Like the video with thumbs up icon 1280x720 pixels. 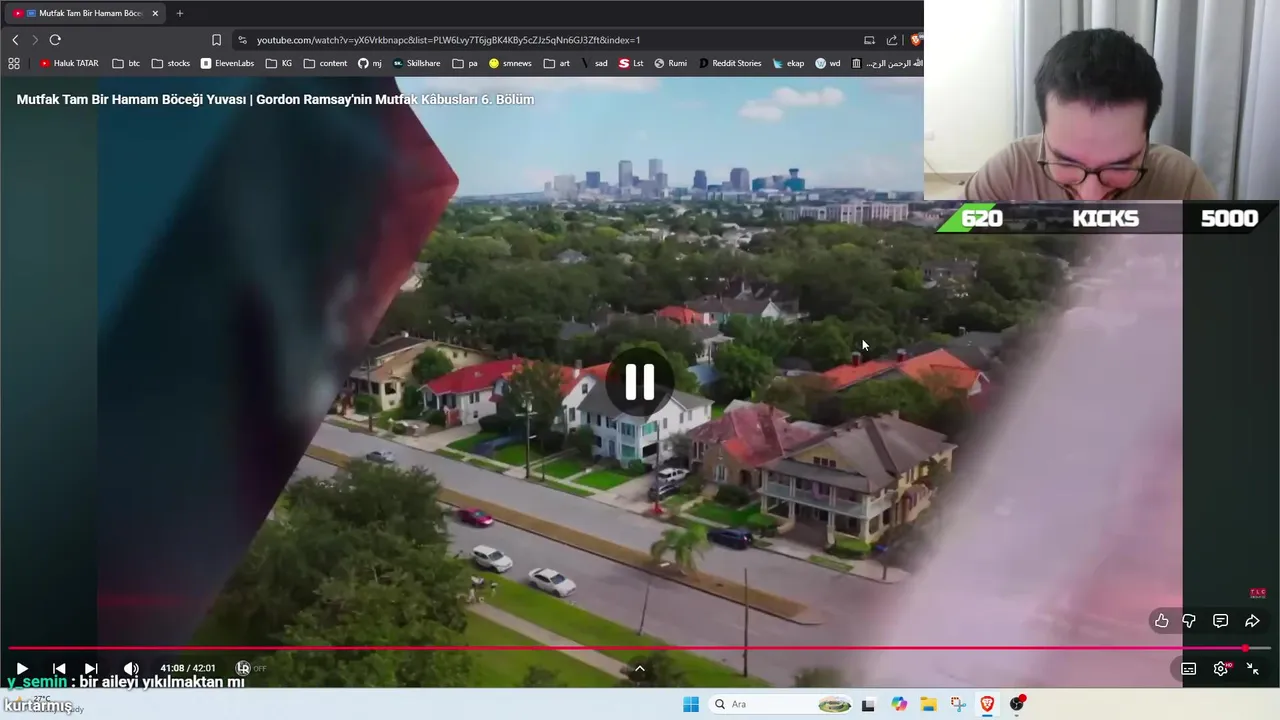point(1161,621)
